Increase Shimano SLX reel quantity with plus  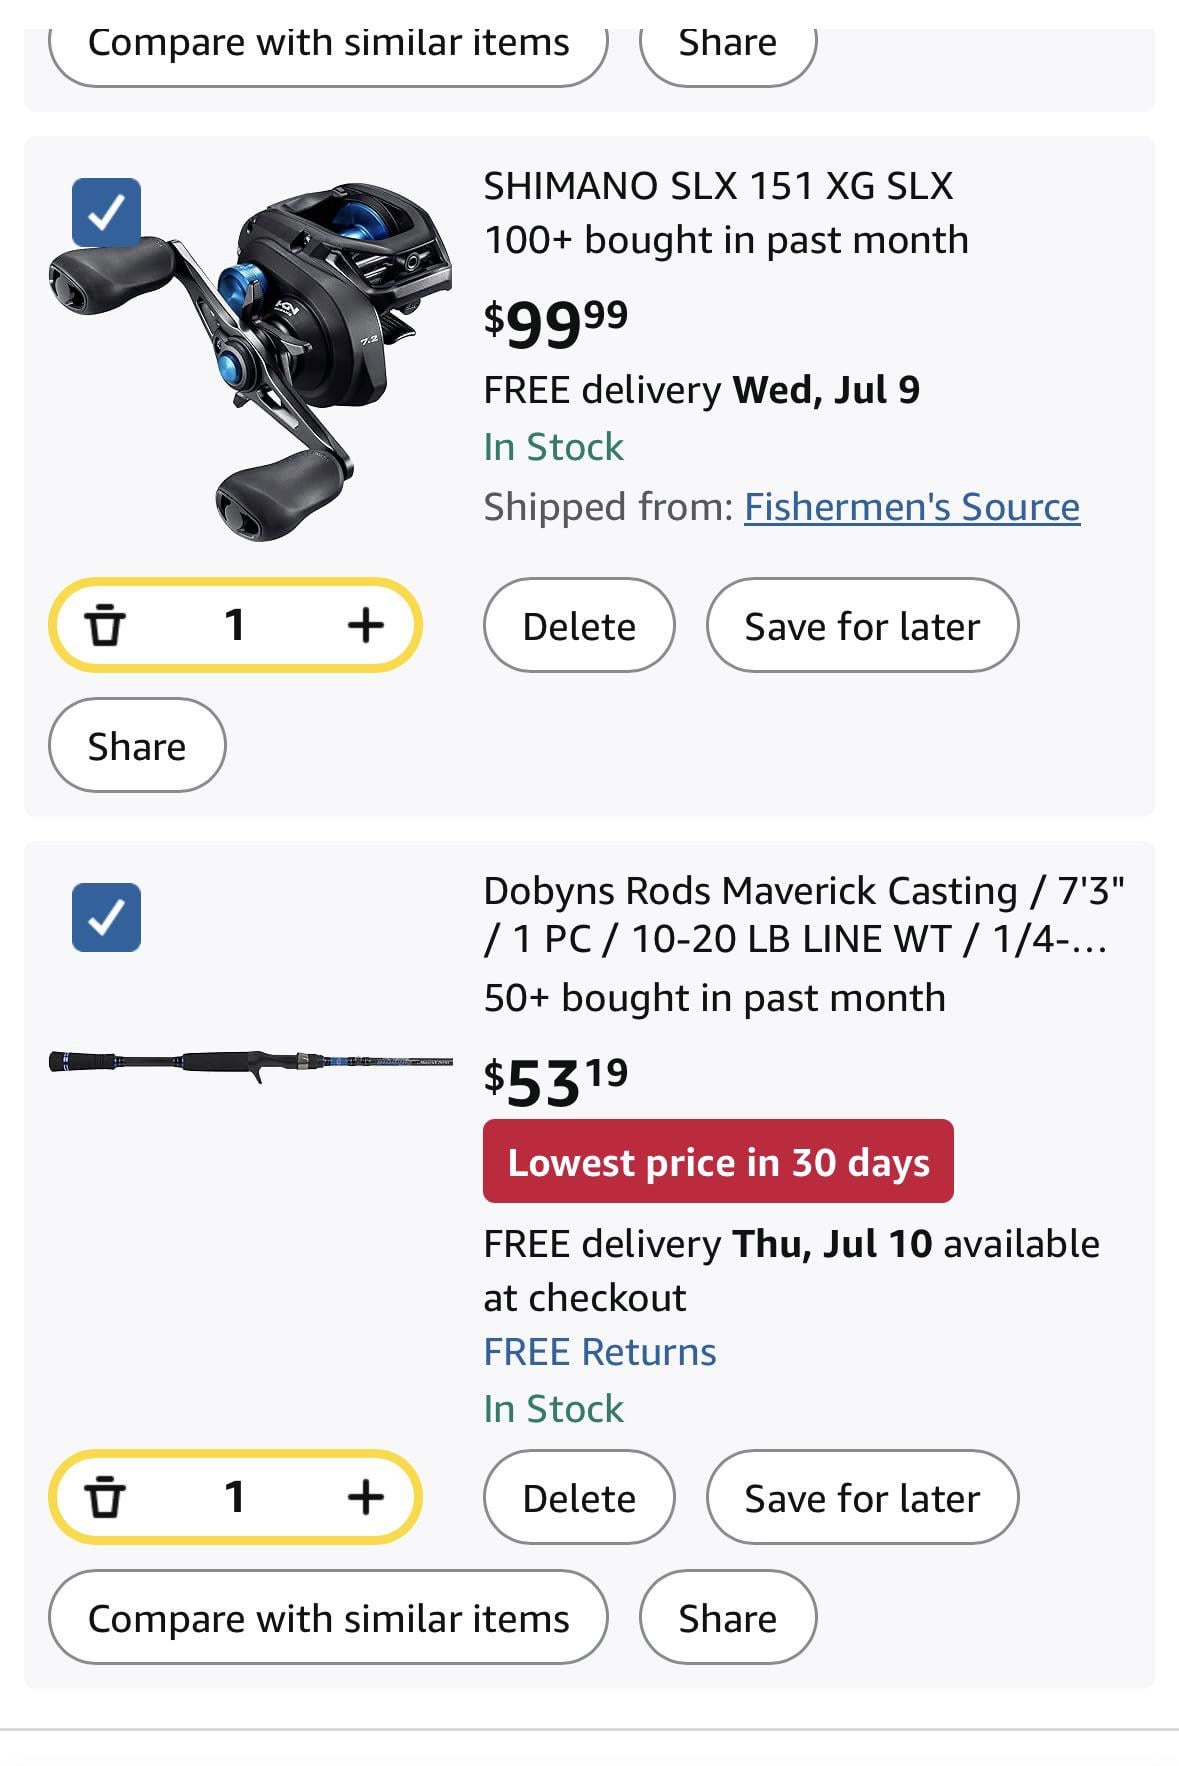click(365, 626)
